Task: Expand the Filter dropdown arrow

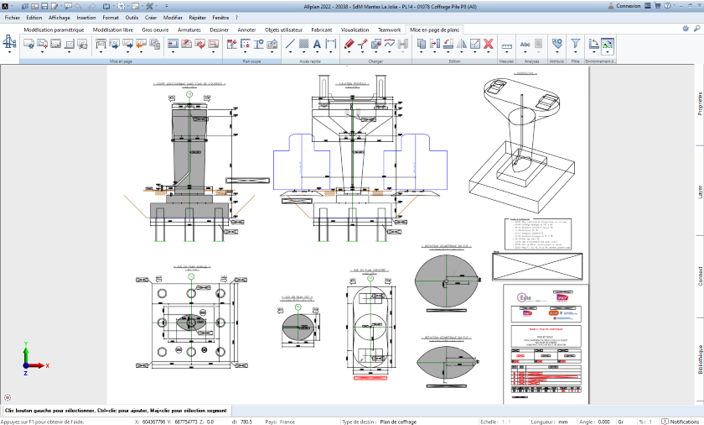Action: (575, 52)
